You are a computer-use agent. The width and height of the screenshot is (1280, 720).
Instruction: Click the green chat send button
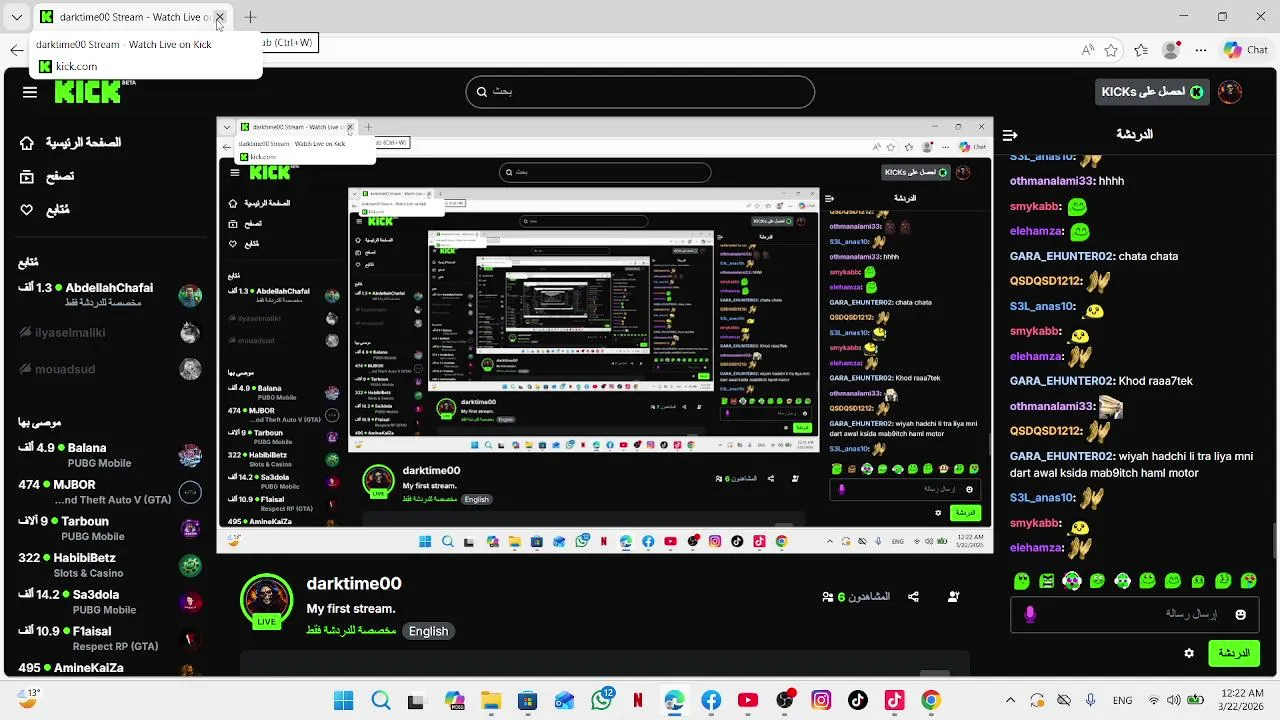(1234, 653)
